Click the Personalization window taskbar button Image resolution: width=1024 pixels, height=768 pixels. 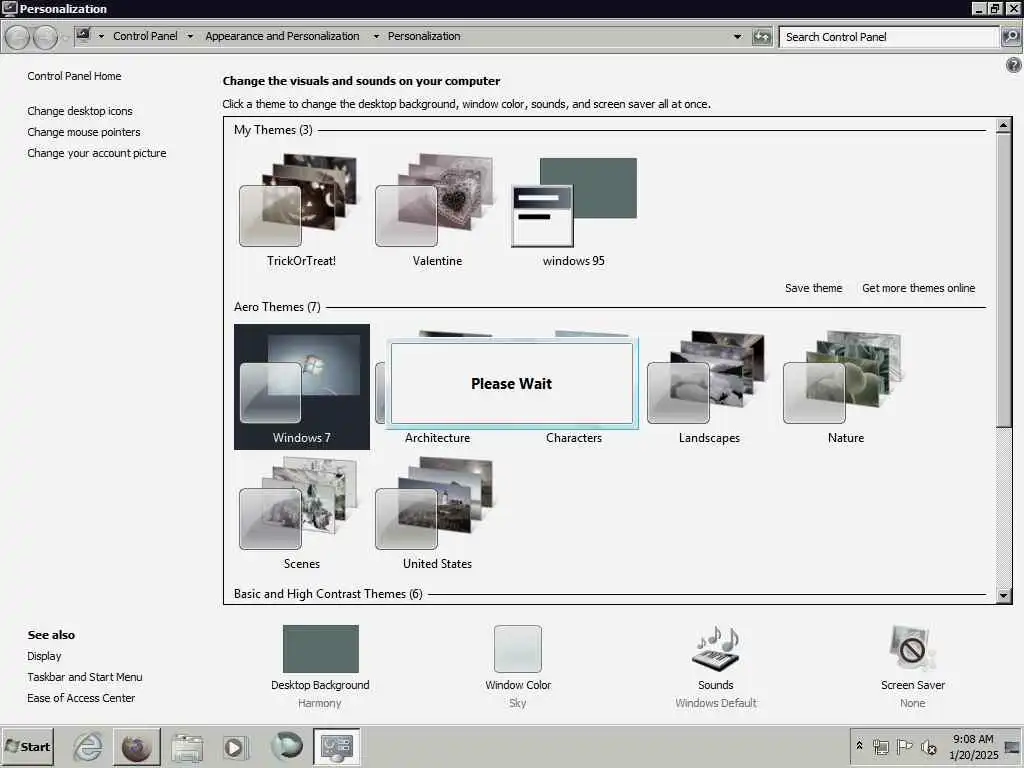(336, 746)
